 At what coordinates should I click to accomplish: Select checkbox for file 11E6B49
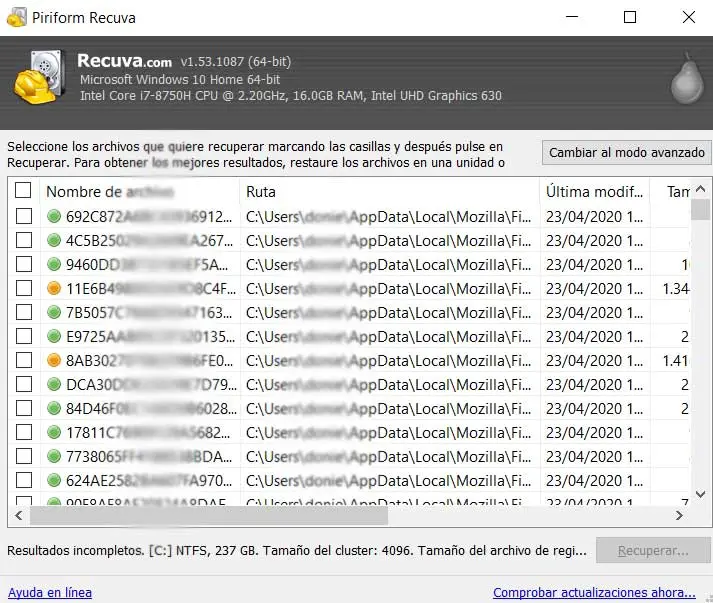[24, 288]
